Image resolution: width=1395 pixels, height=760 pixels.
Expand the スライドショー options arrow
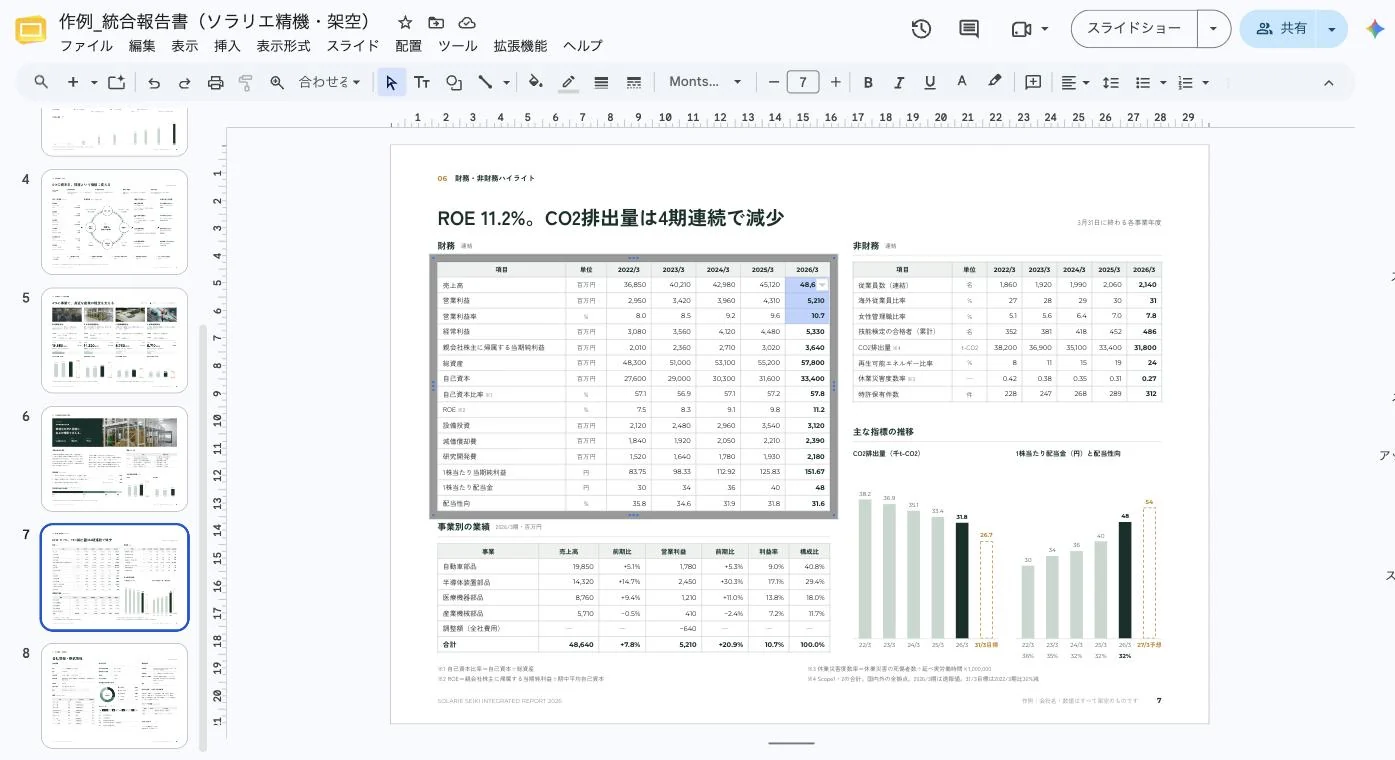tap(1214, 29)
